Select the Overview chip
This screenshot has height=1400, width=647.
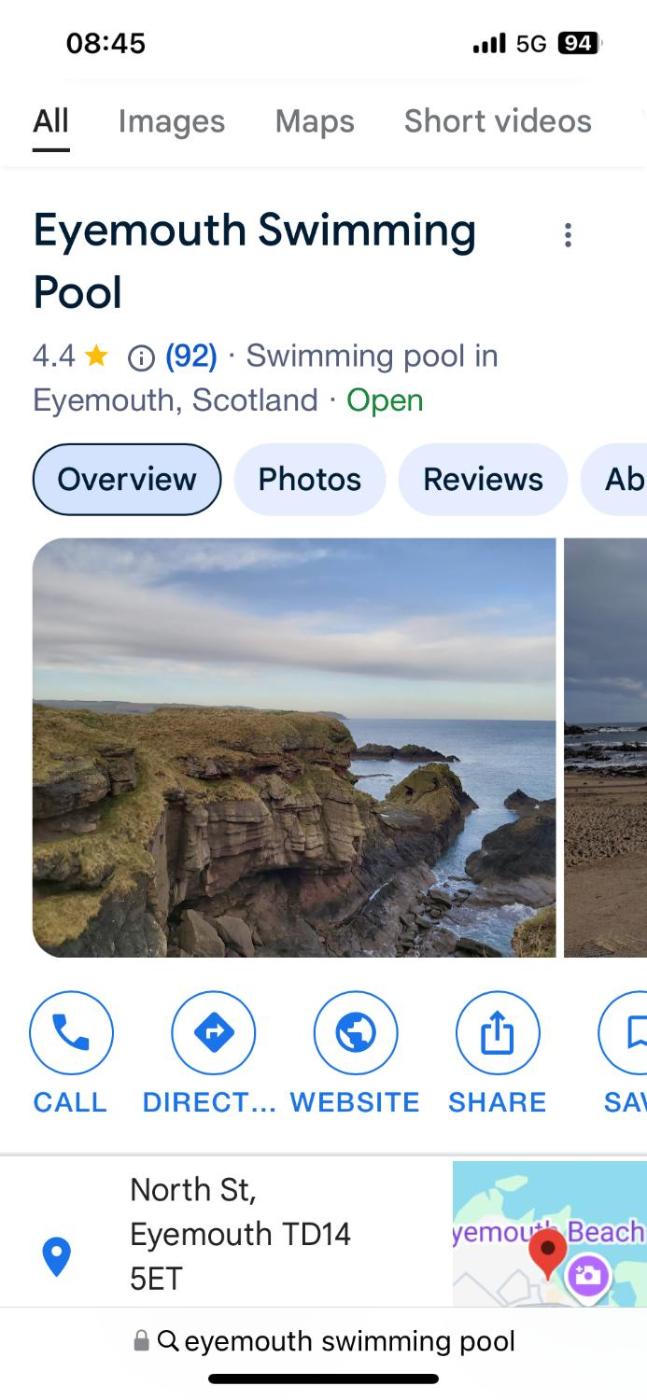pyautogui.click(x=127, y=479)
